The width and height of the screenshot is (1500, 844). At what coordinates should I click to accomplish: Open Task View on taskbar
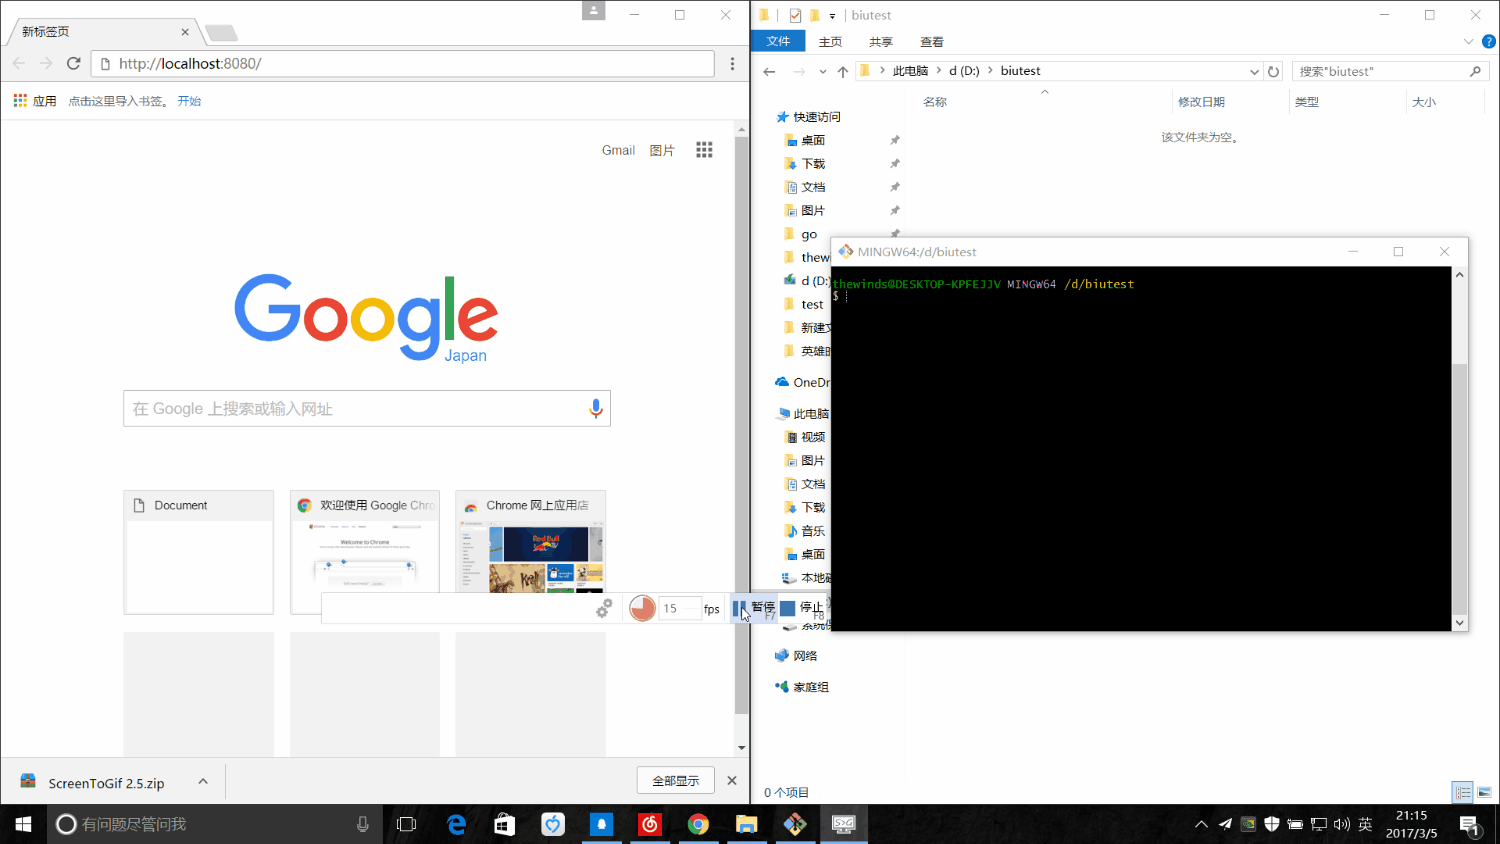pos(406,824)
